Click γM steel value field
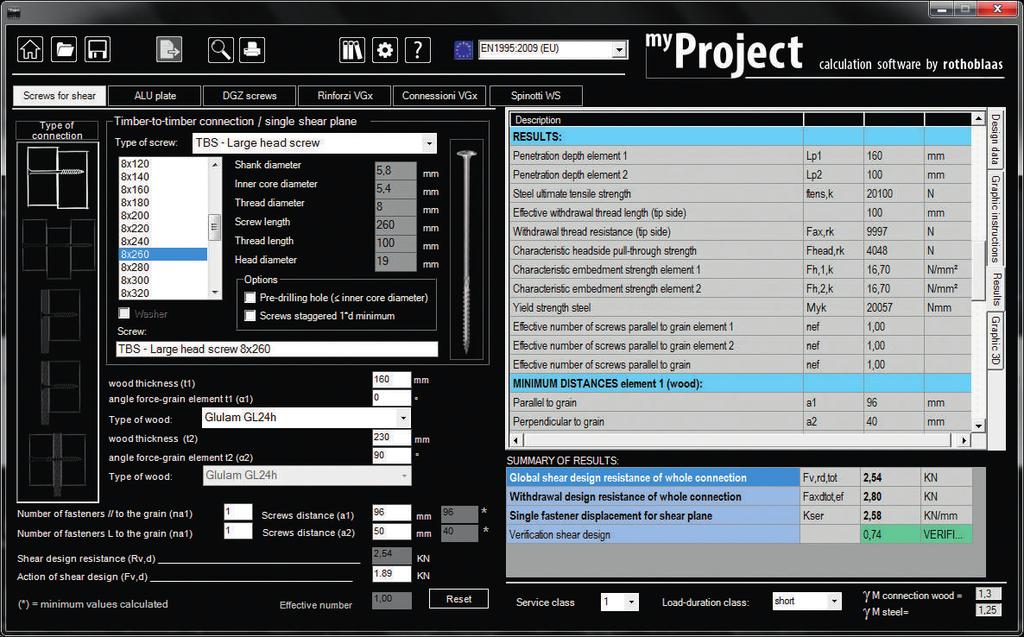1024x637 pixels. tap(987, 610)
